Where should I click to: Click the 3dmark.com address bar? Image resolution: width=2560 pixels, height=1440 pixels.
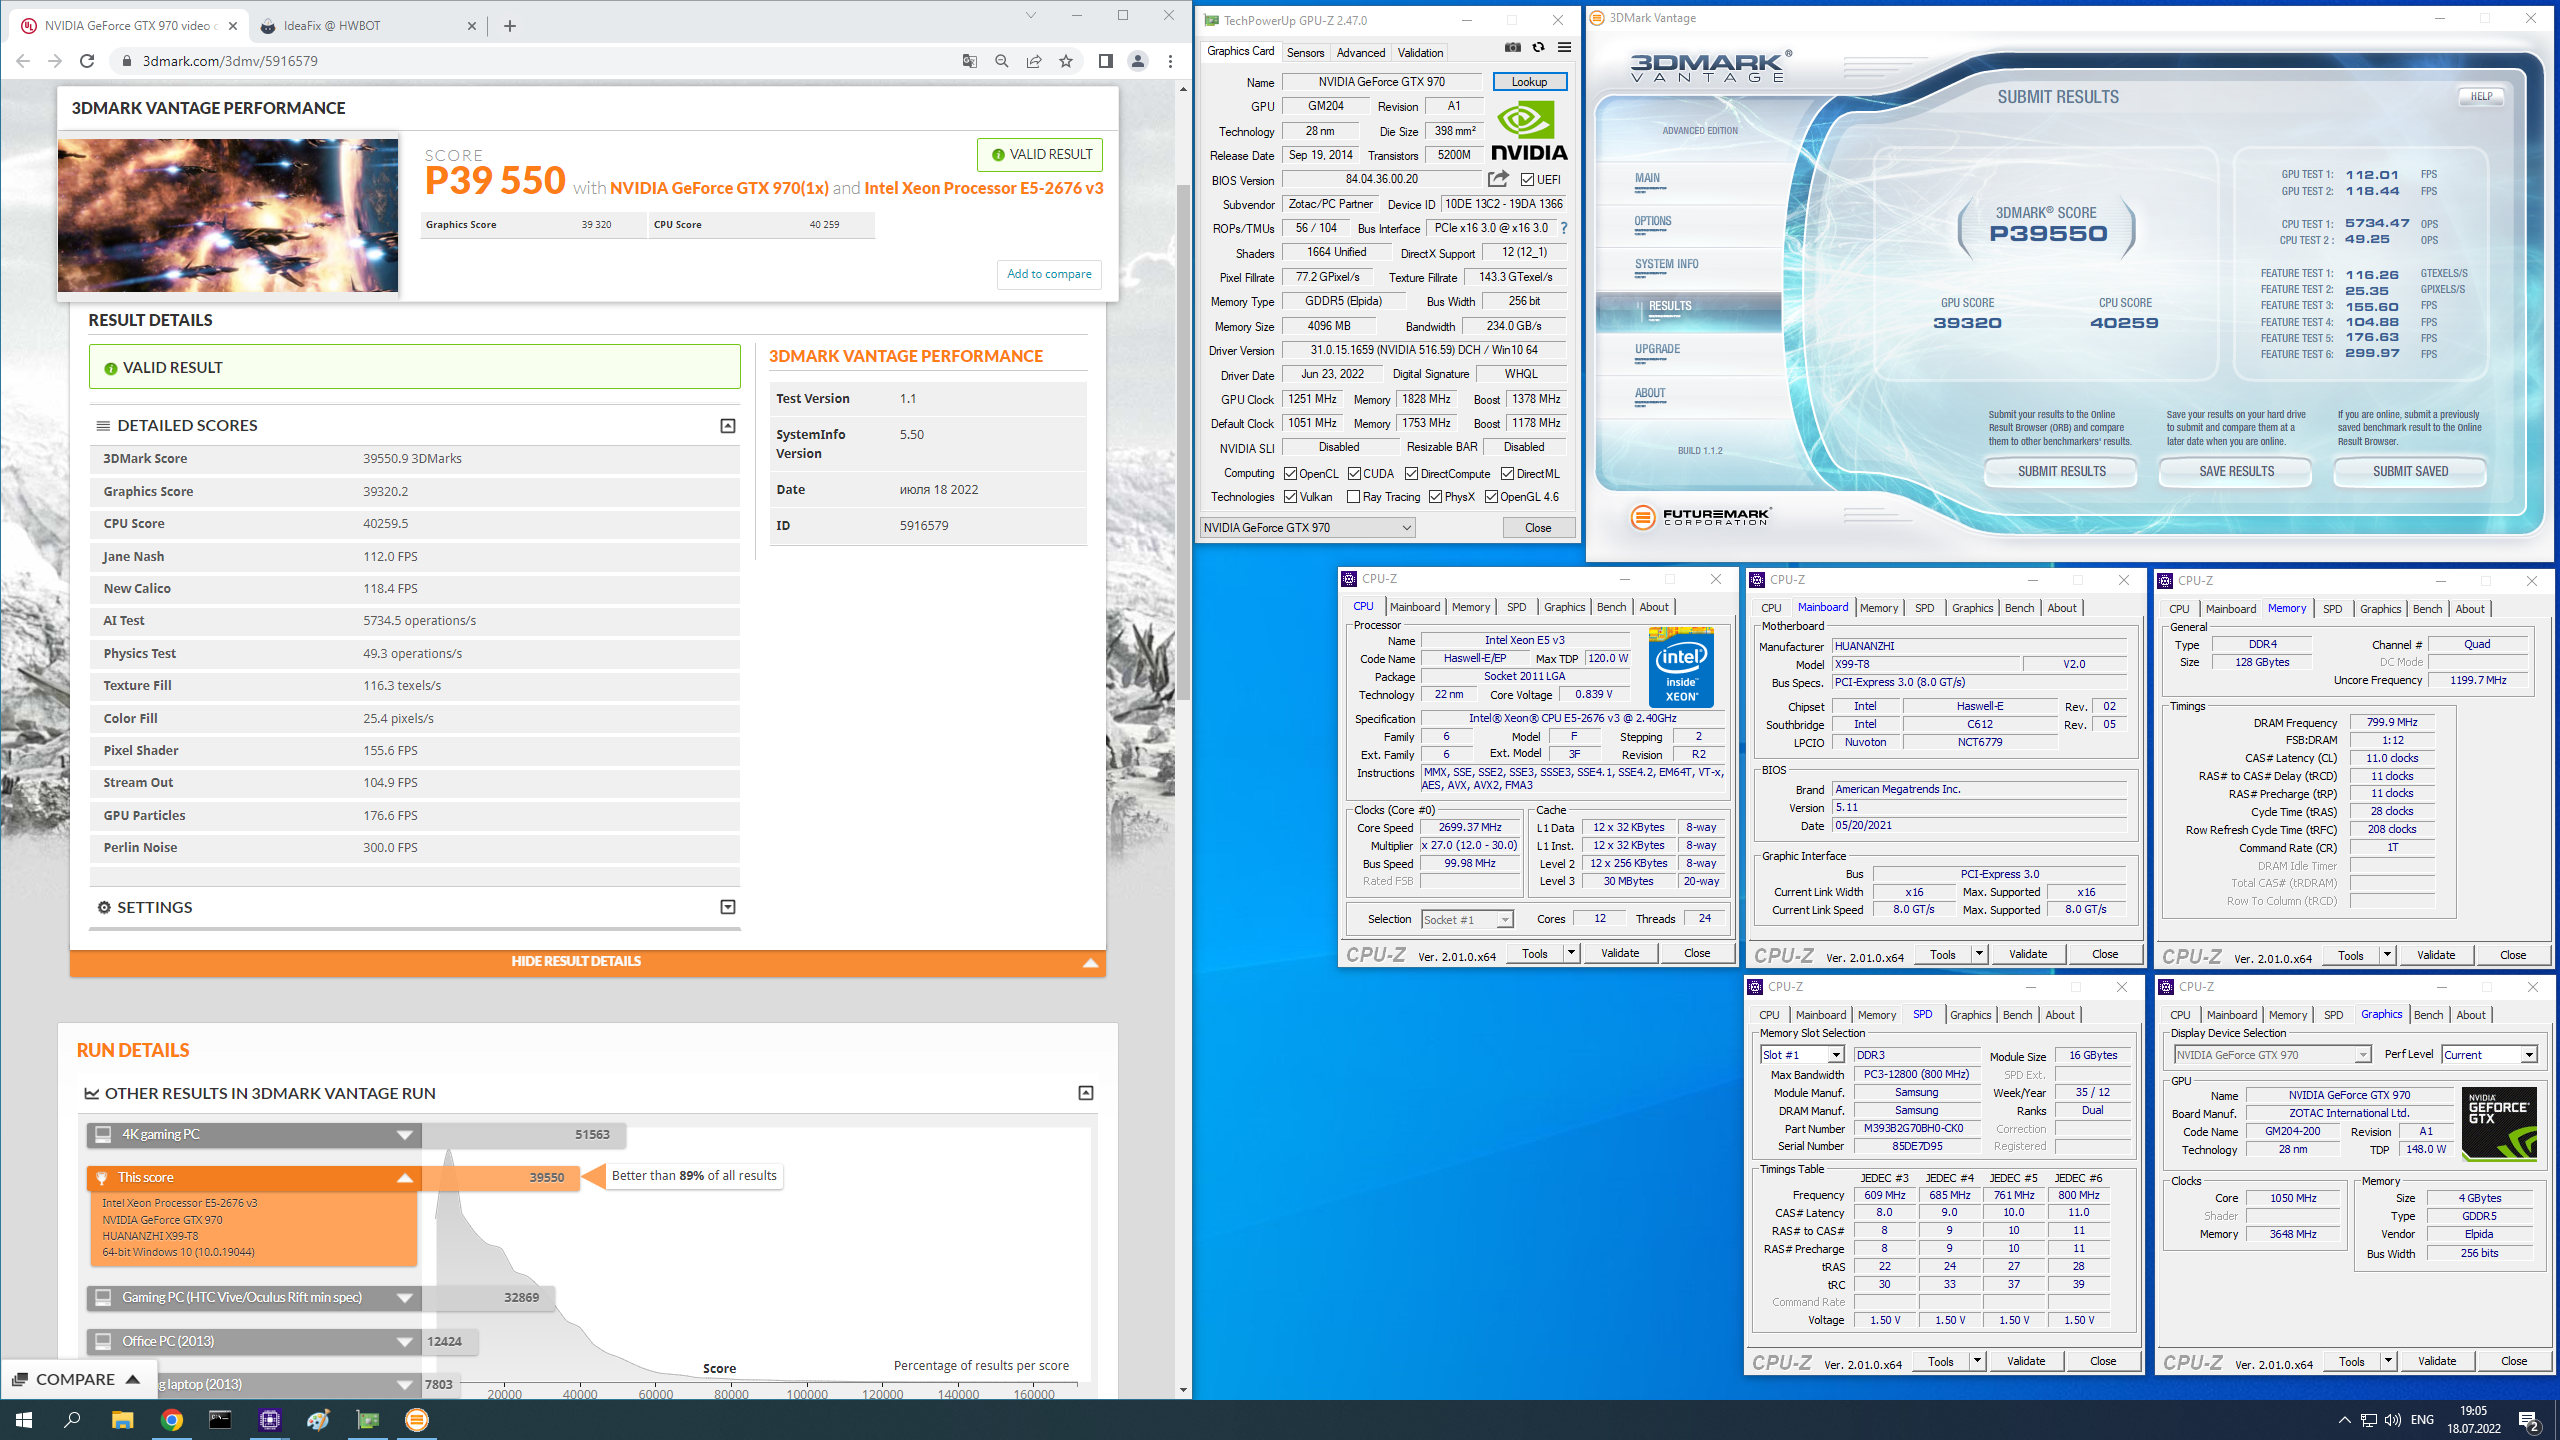point(540,61)
